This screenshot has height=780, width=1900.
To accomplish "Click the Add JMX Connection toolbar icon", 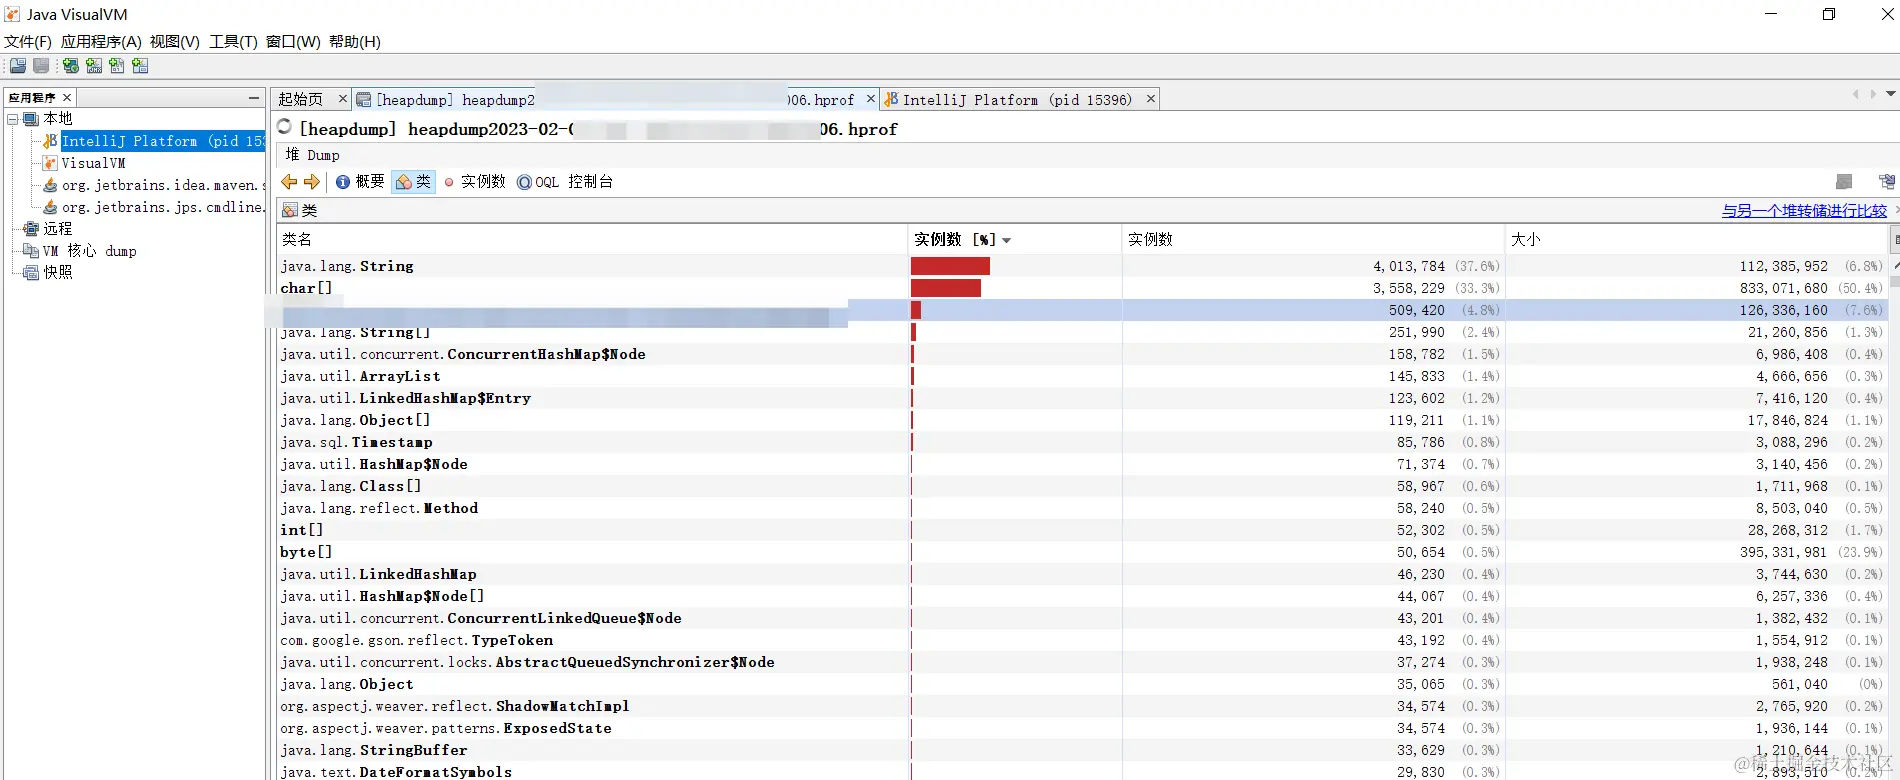I will (x=94, y=66).
